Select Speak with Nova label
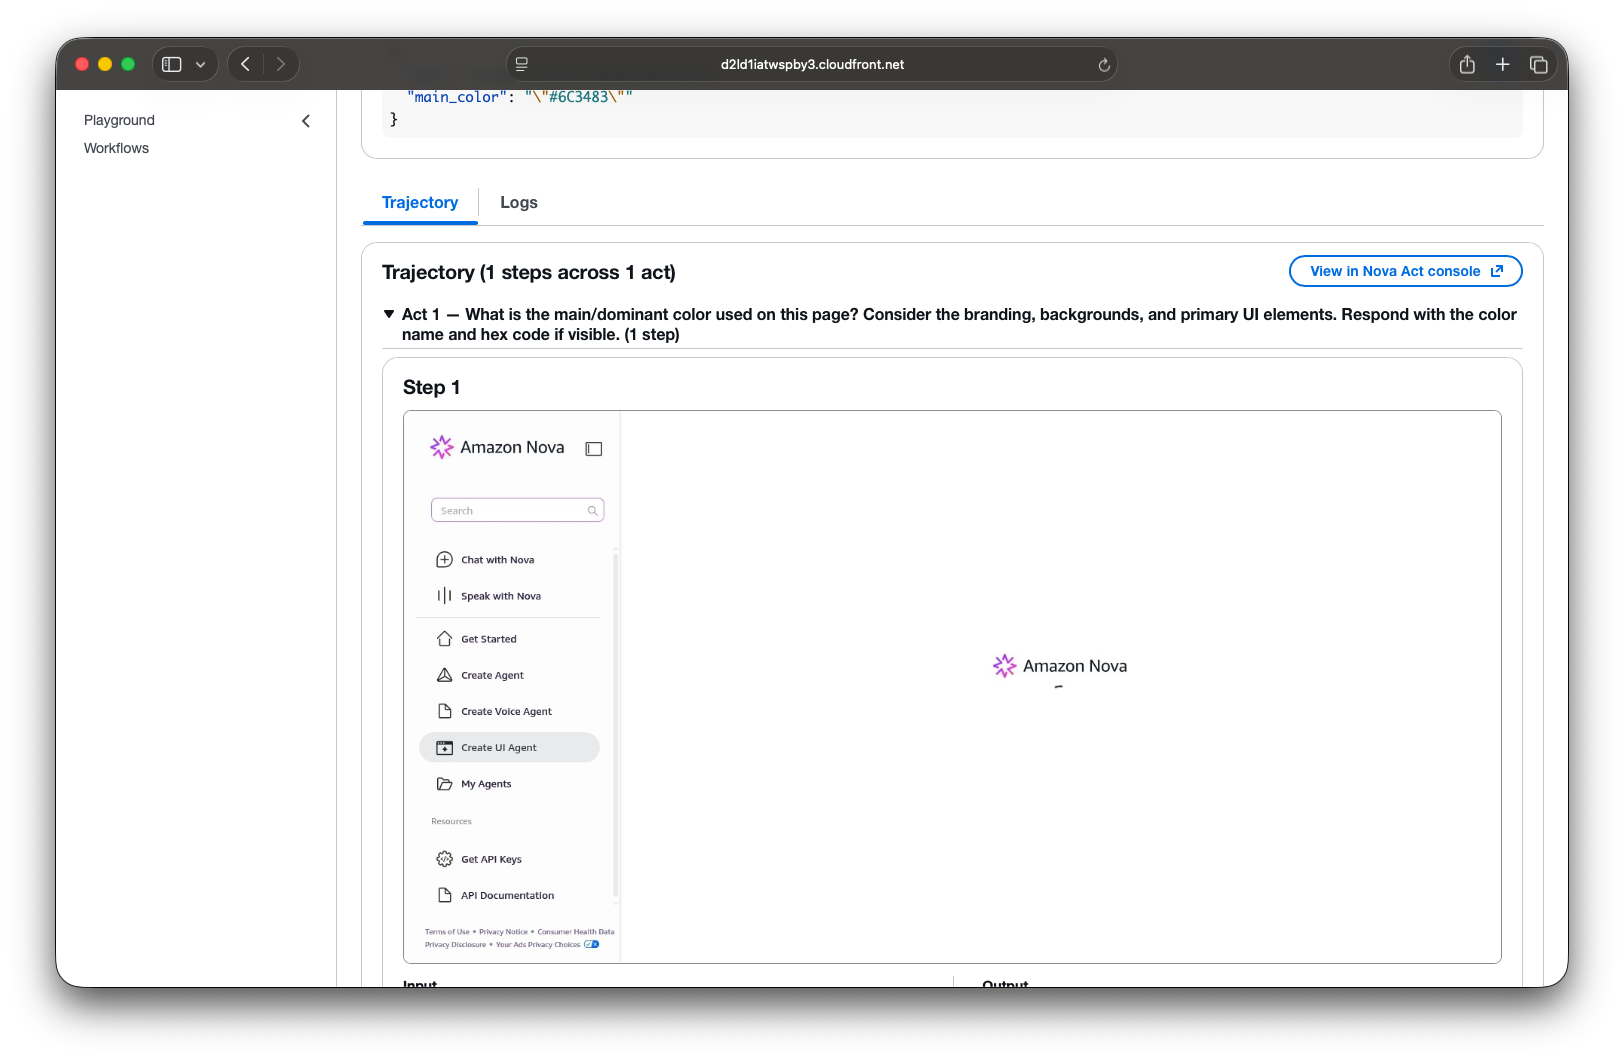This screenshot has height=1061, width=1624. point(501,596)
